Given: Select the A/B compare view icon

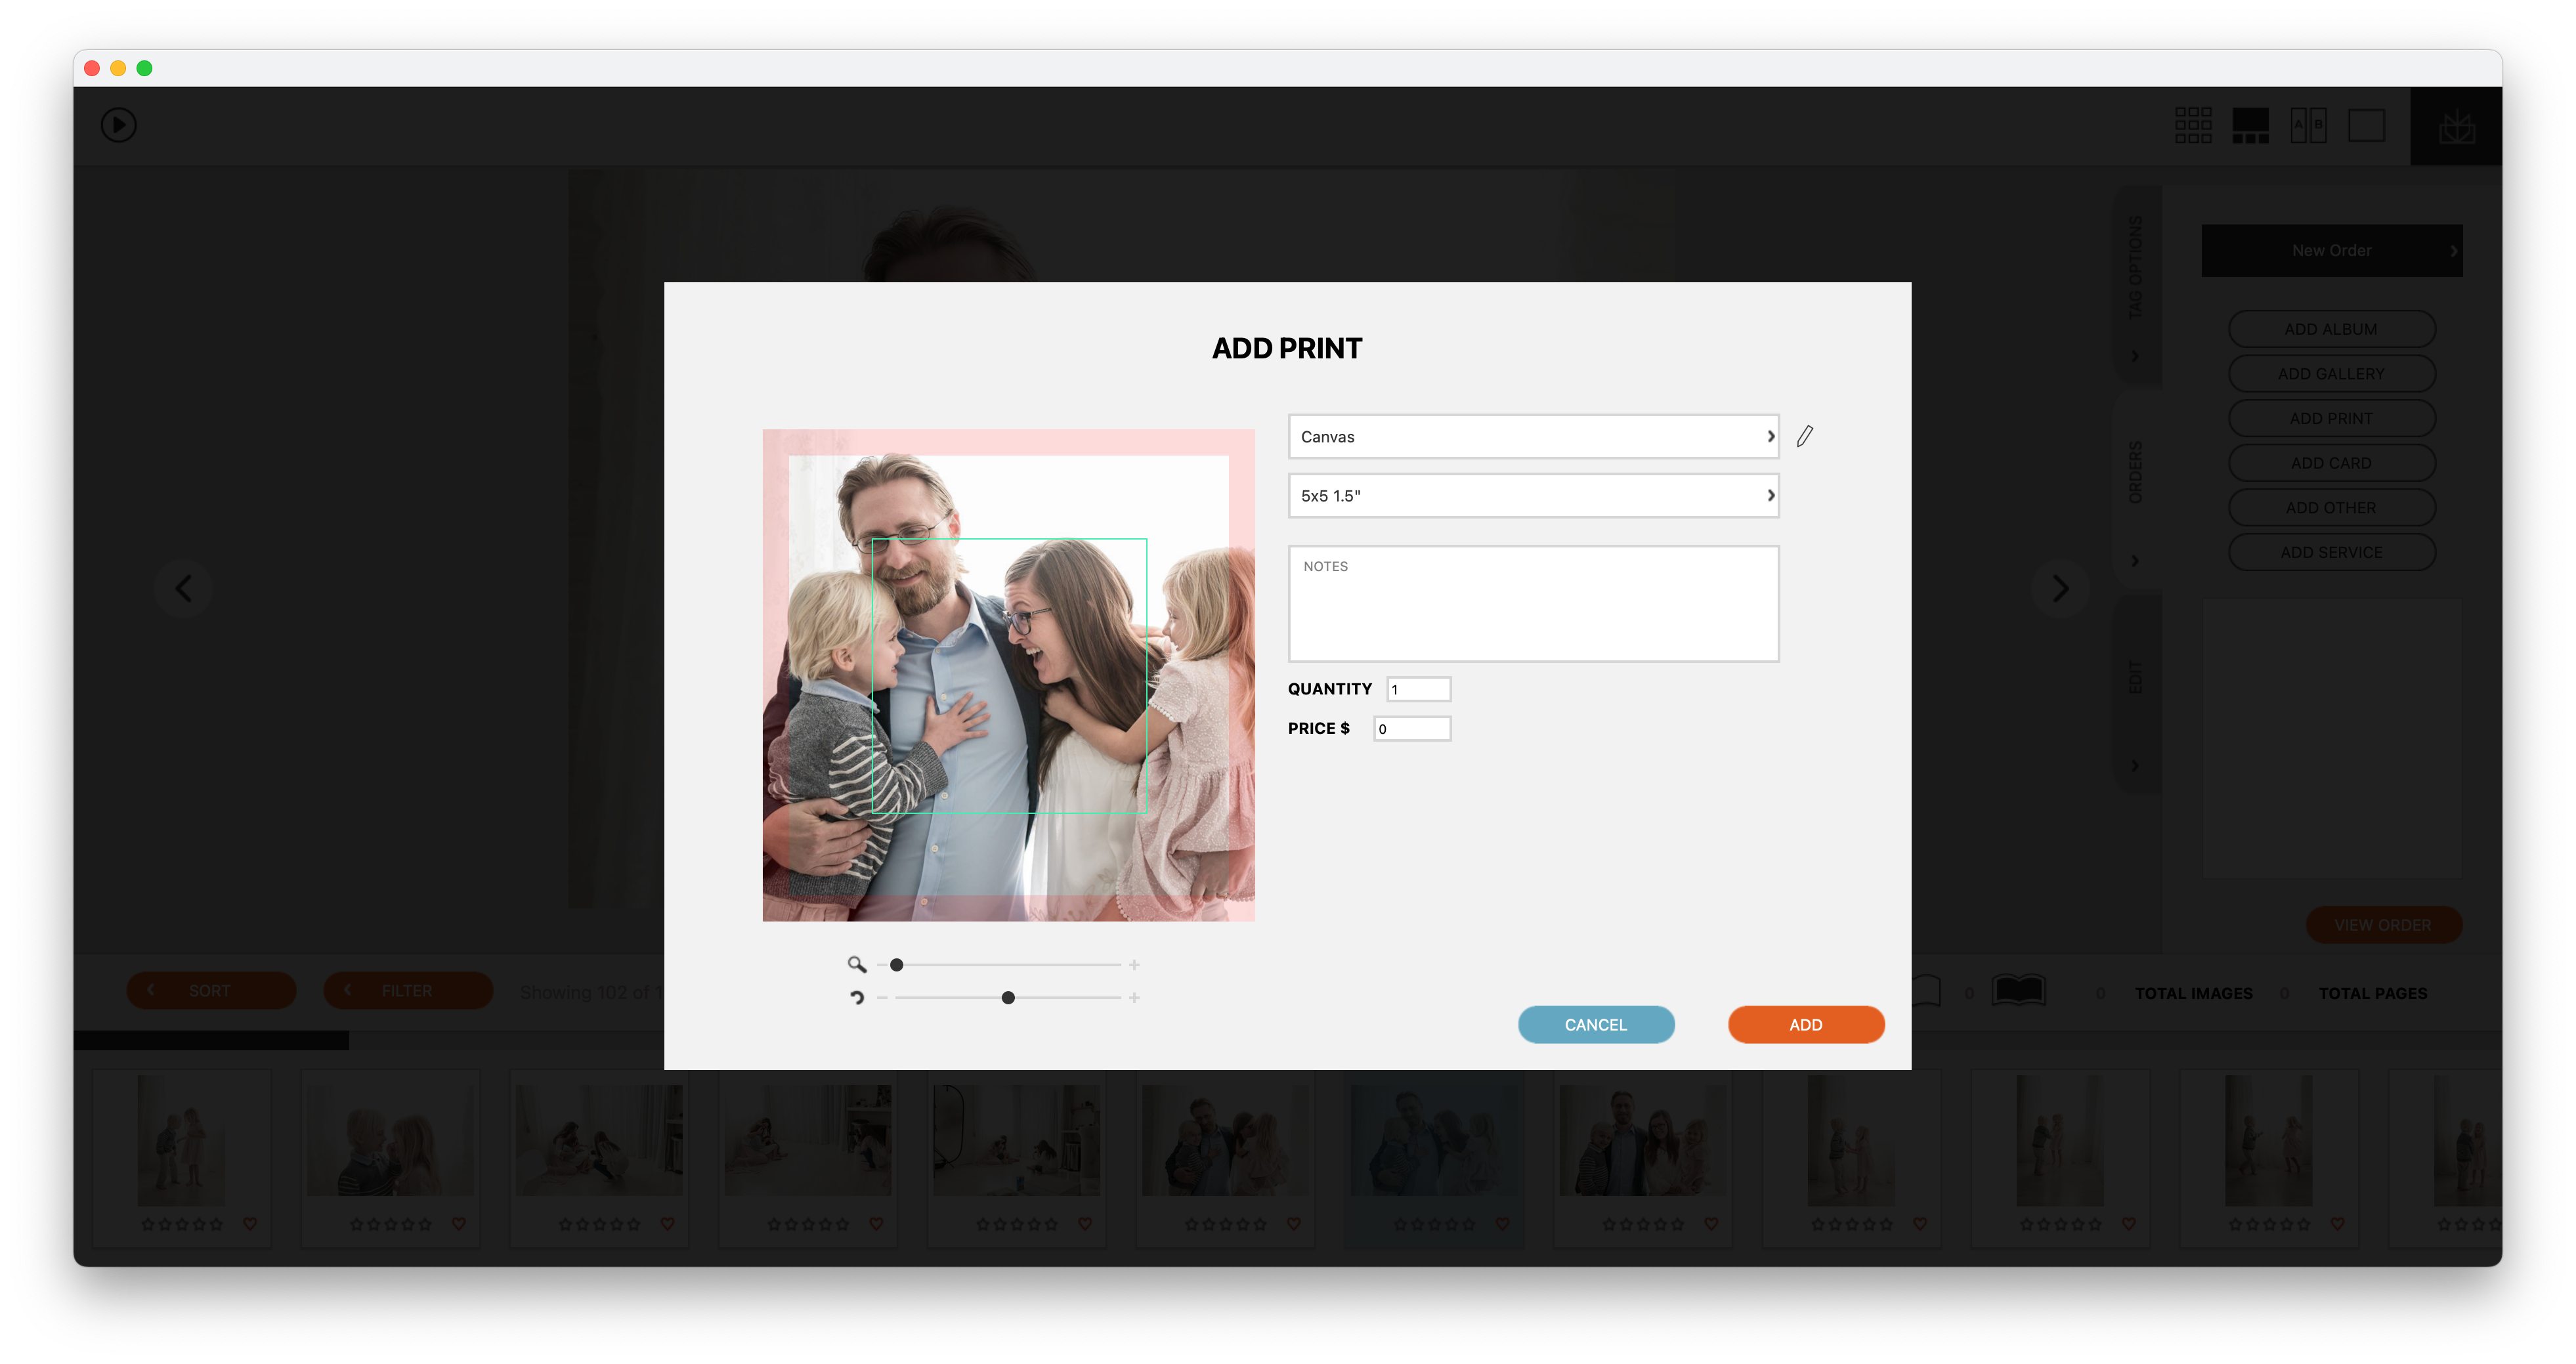Looking at the screenshot, I should 2308,125.
